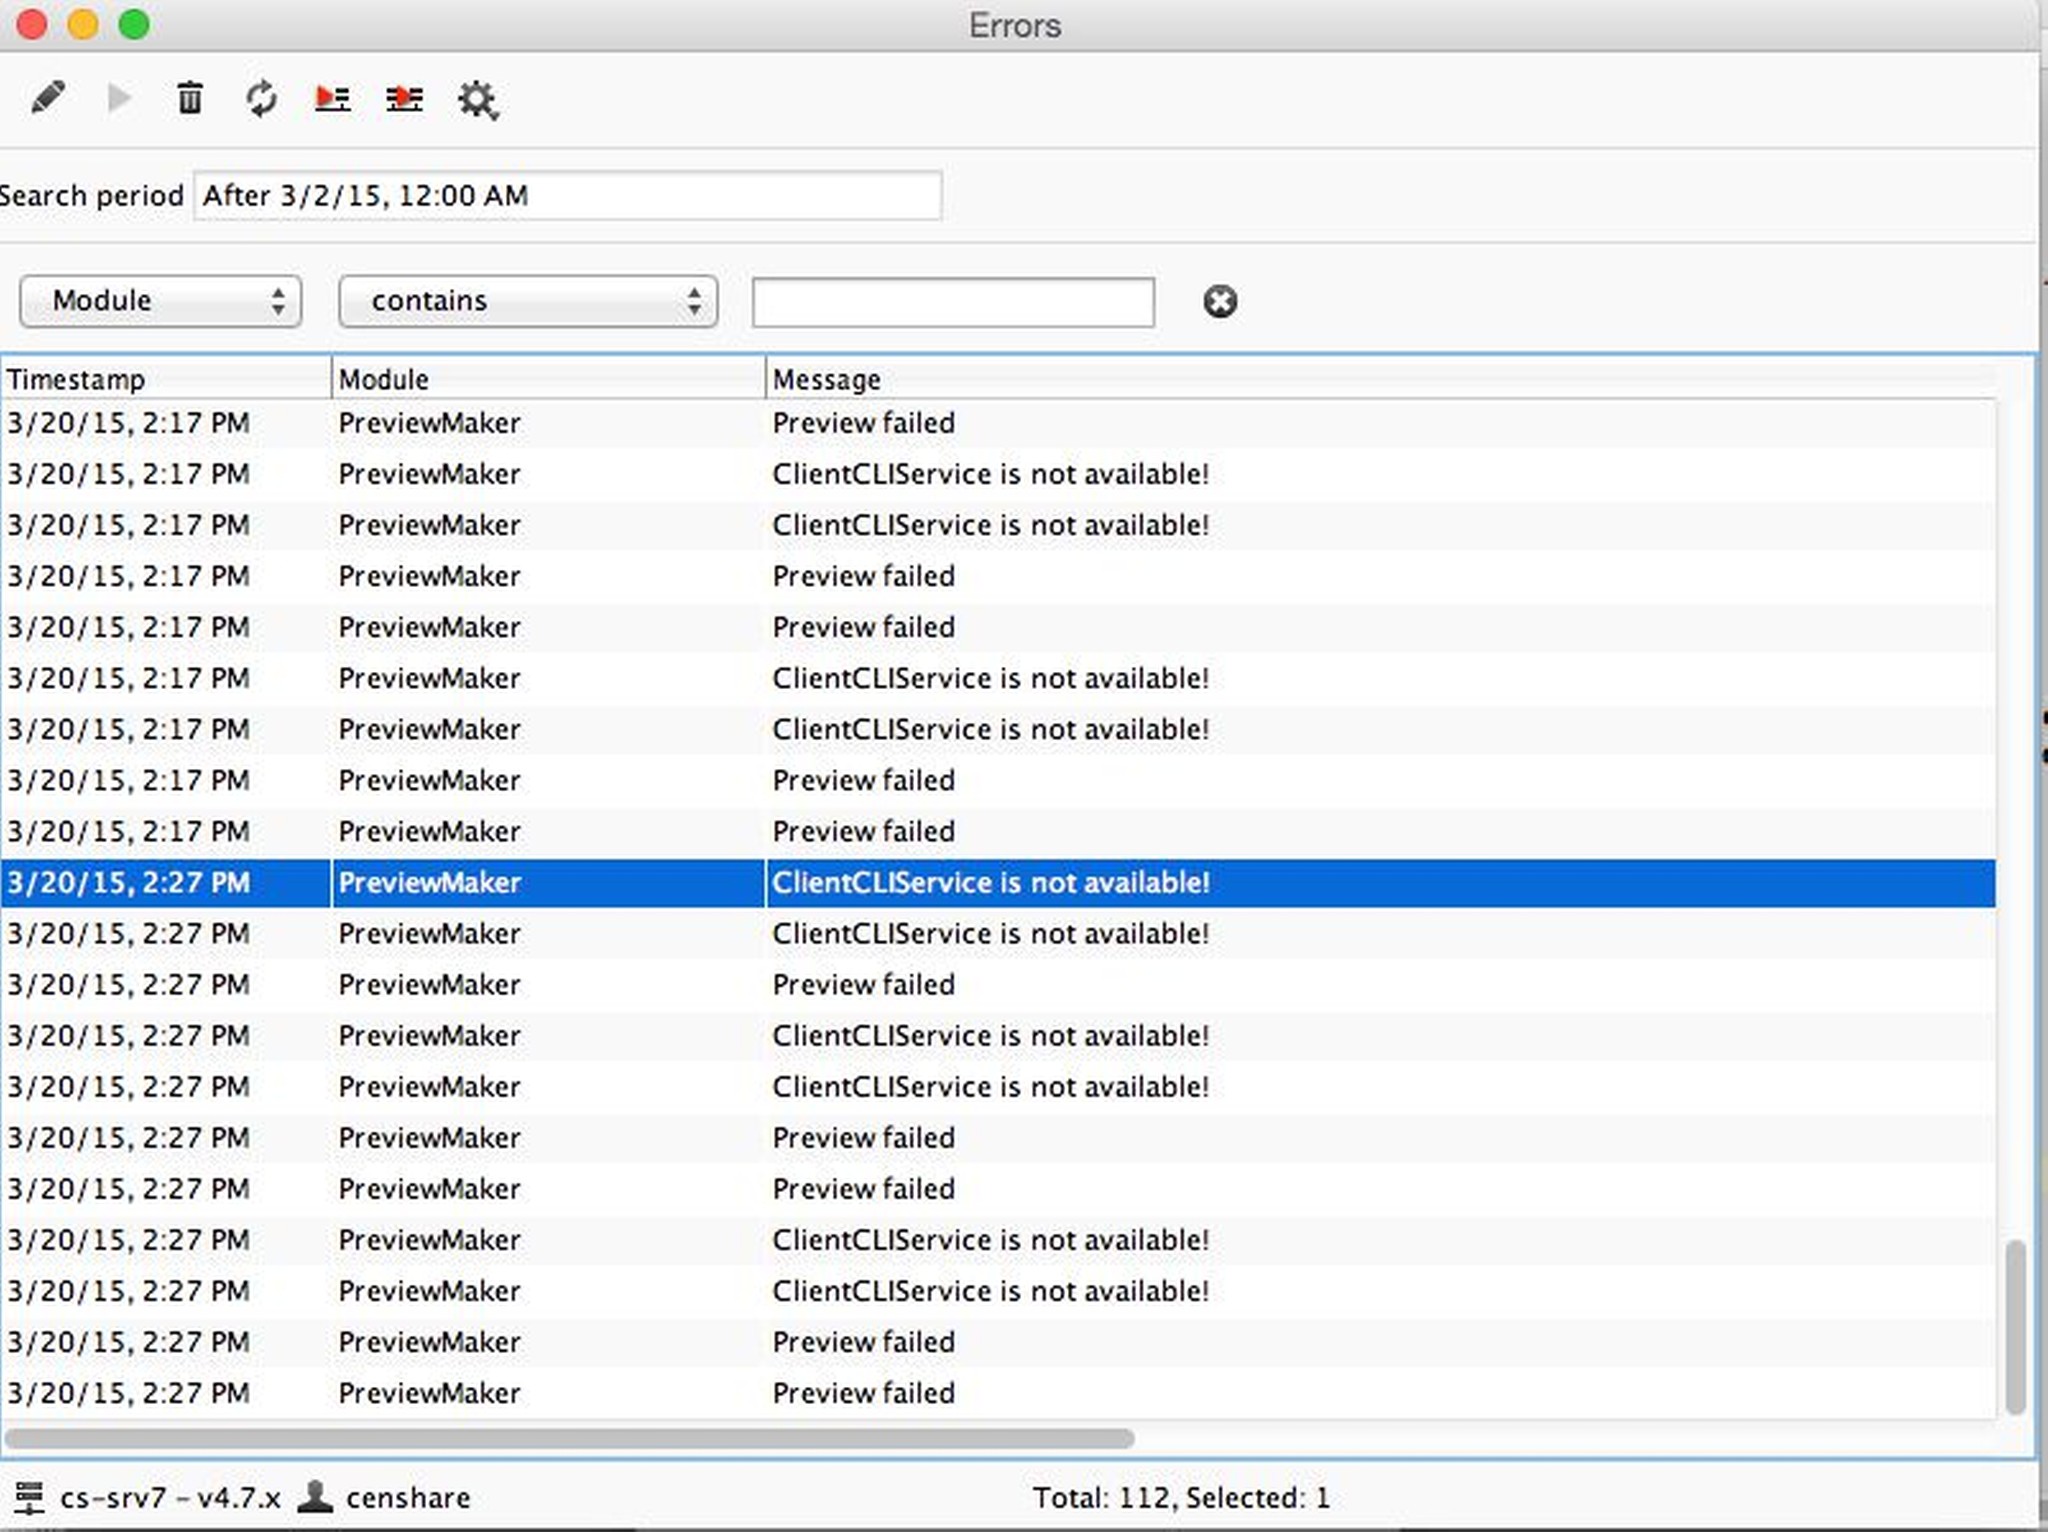This screenshot has height=1532, width=2048.
Task: Click the red arrow over list lines icon
Action: point(404,98)
